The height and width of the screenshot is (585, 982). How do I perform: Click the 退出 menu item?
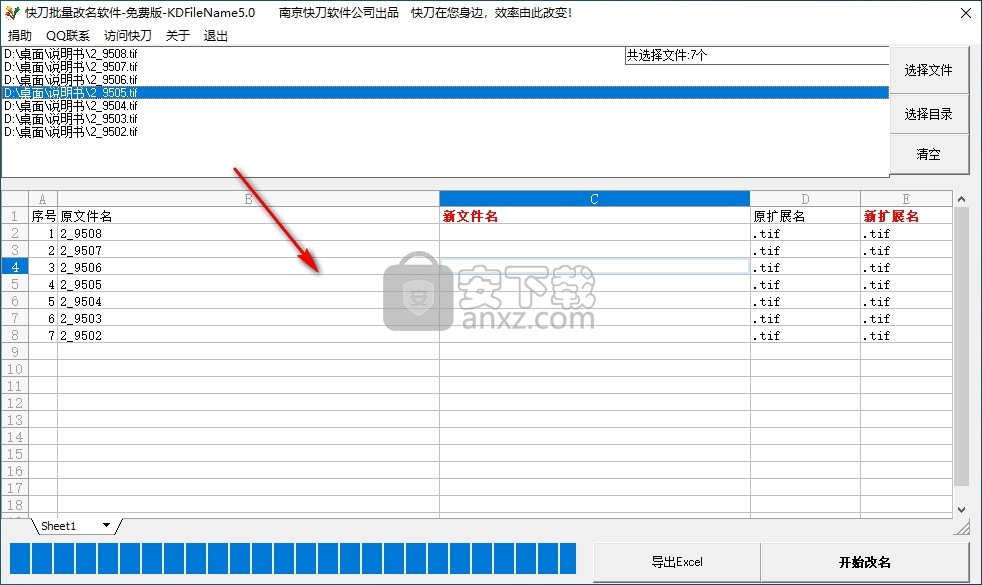point(215,36)
